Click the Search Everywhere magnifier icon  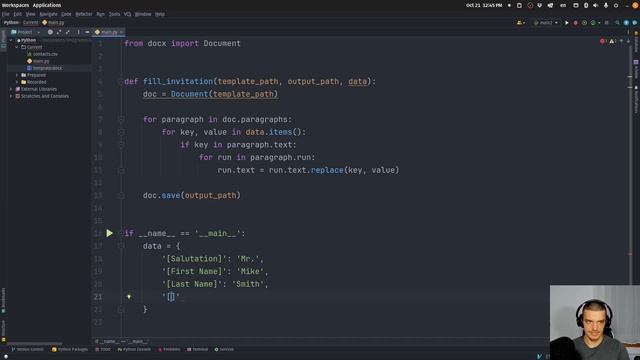click(x=617, y=23)
